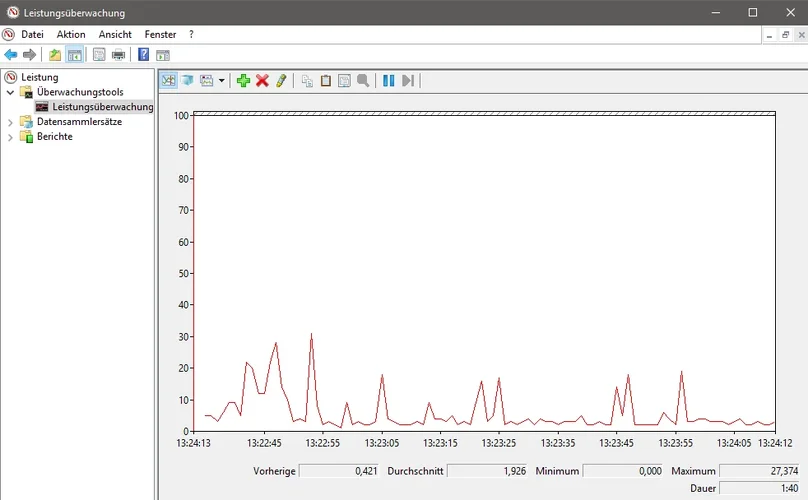The height and width of the screenshot is (500, 808).
Task: Expand the Datensammlersätze tree node
Action: coord(11,122)
